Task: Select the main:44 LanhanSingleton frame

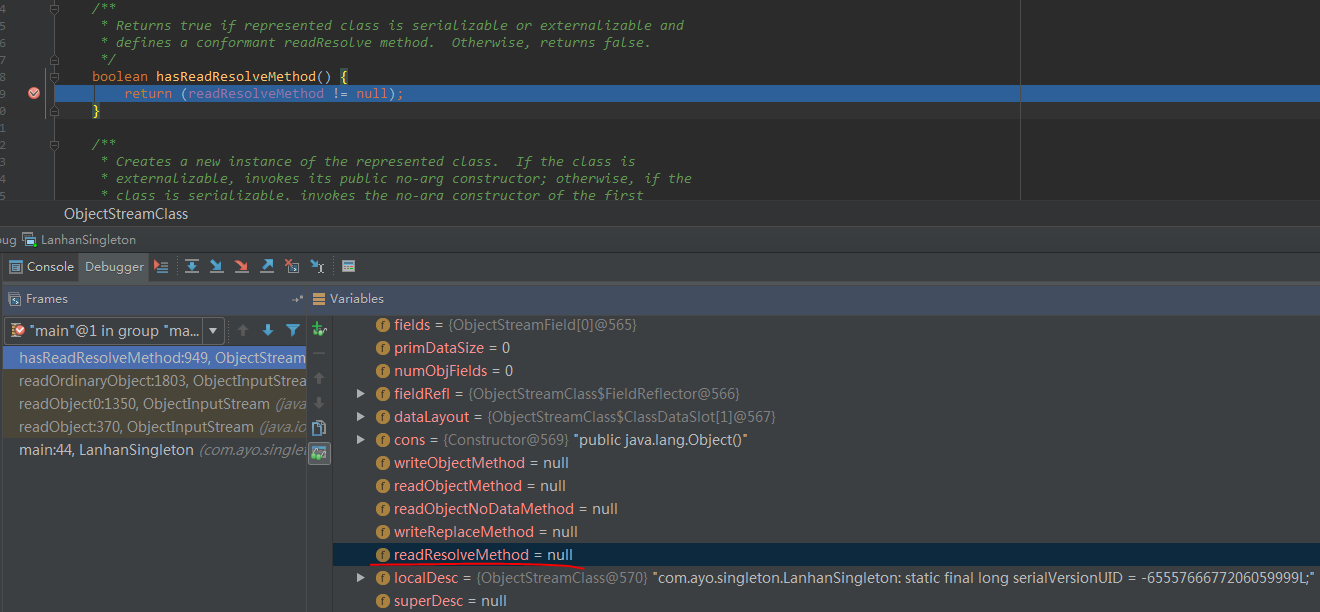Action: coord(106,450)
